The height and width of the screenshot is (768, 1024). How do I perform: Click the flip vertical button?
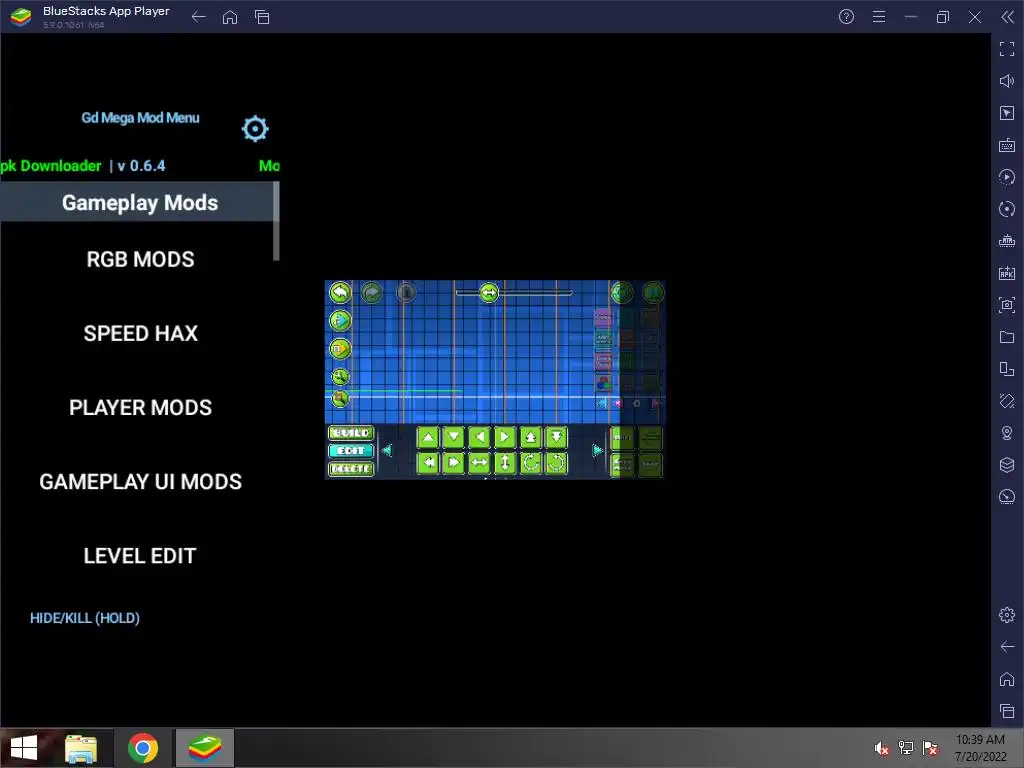coord(504,463)
